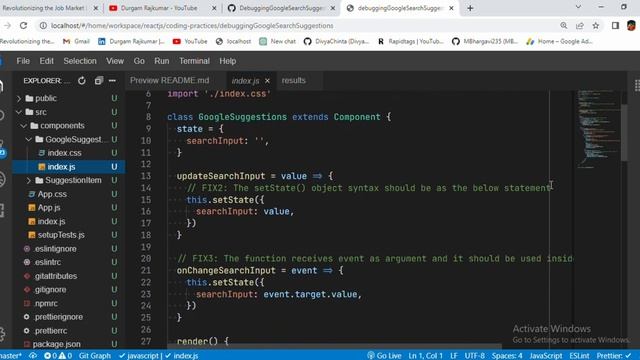Click the Go Live status button

click(384, 356)
